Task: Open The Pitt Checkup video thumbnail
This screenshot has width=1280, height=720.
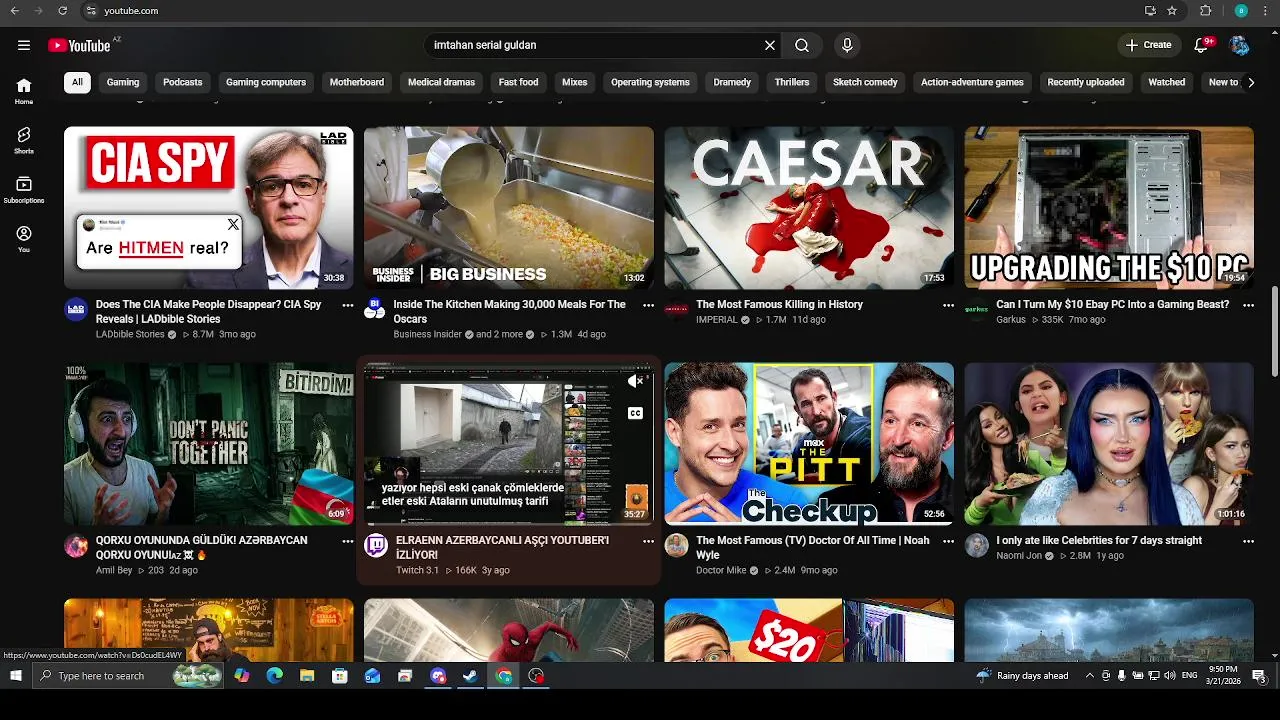Action: coord(809,444)
